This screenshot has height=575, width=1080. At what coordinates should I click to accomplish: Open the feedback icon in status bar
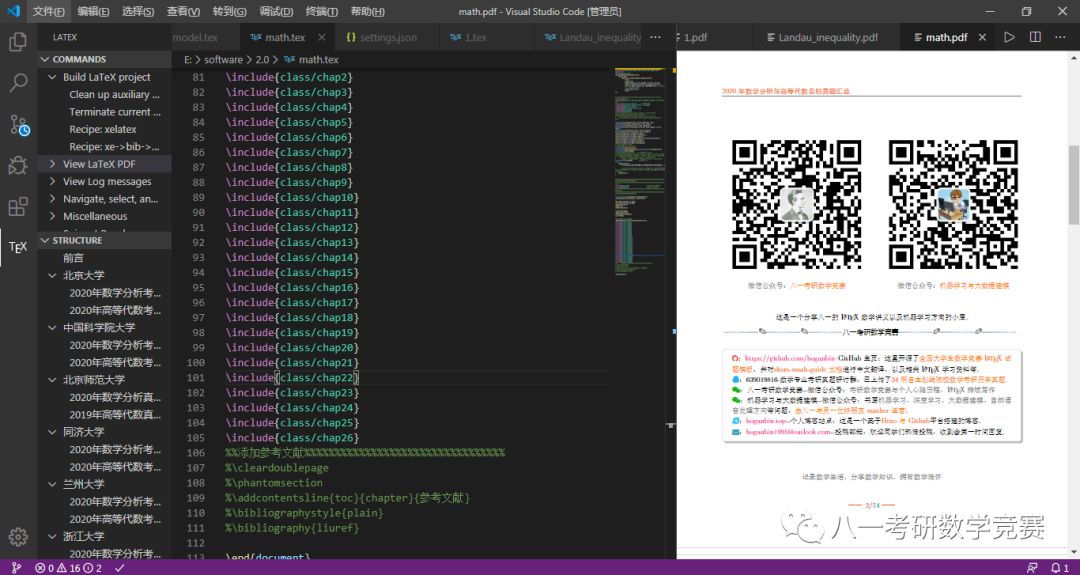tap(1032, 568)
